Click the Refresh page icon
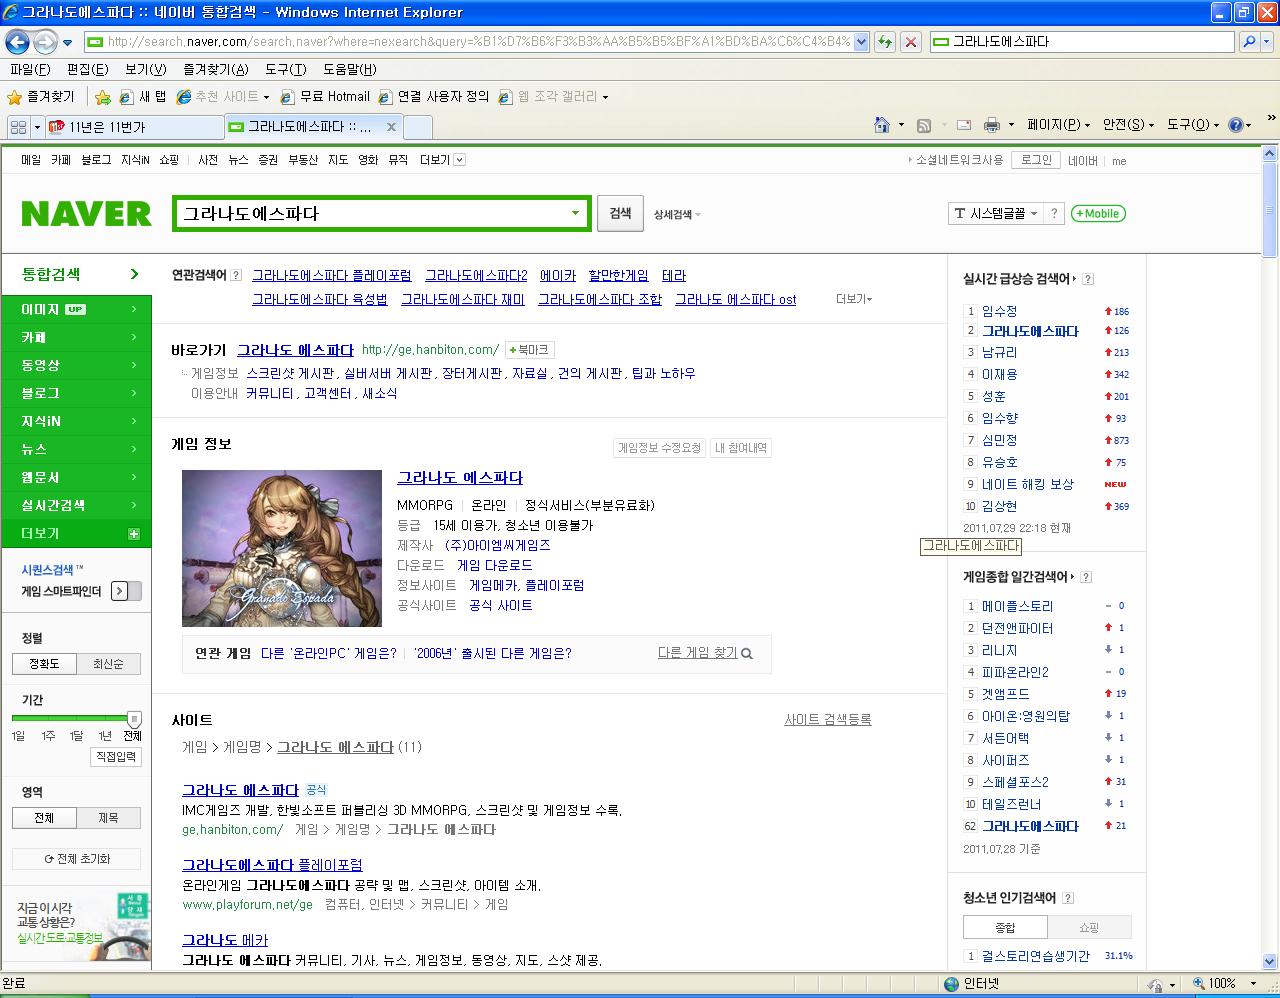 (885, 42)
